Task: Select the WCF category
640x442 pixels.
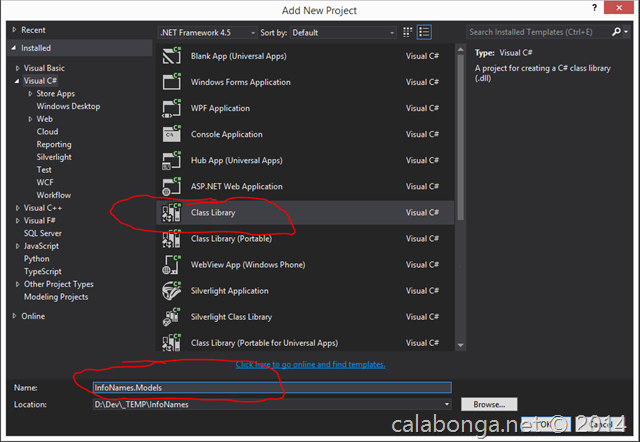Action: click(45, 182)
